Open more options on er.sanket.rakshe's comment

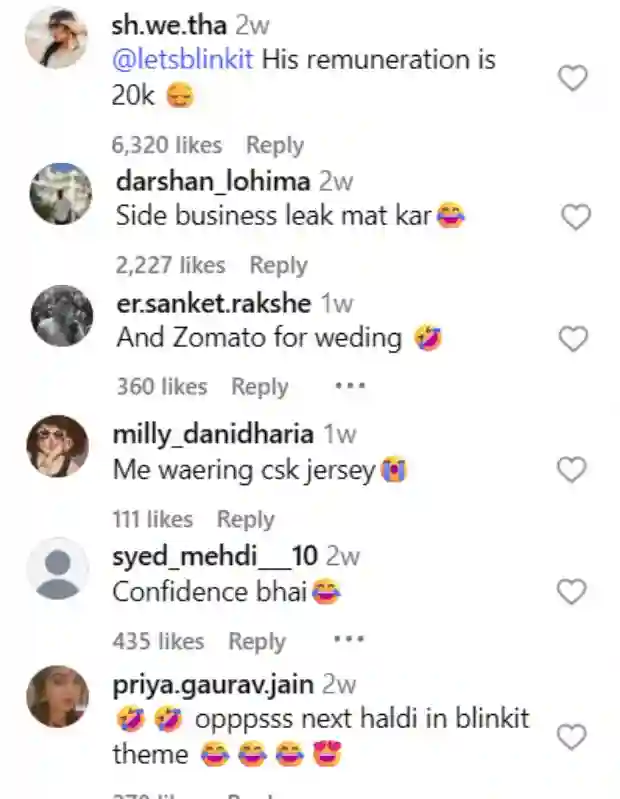350,385
